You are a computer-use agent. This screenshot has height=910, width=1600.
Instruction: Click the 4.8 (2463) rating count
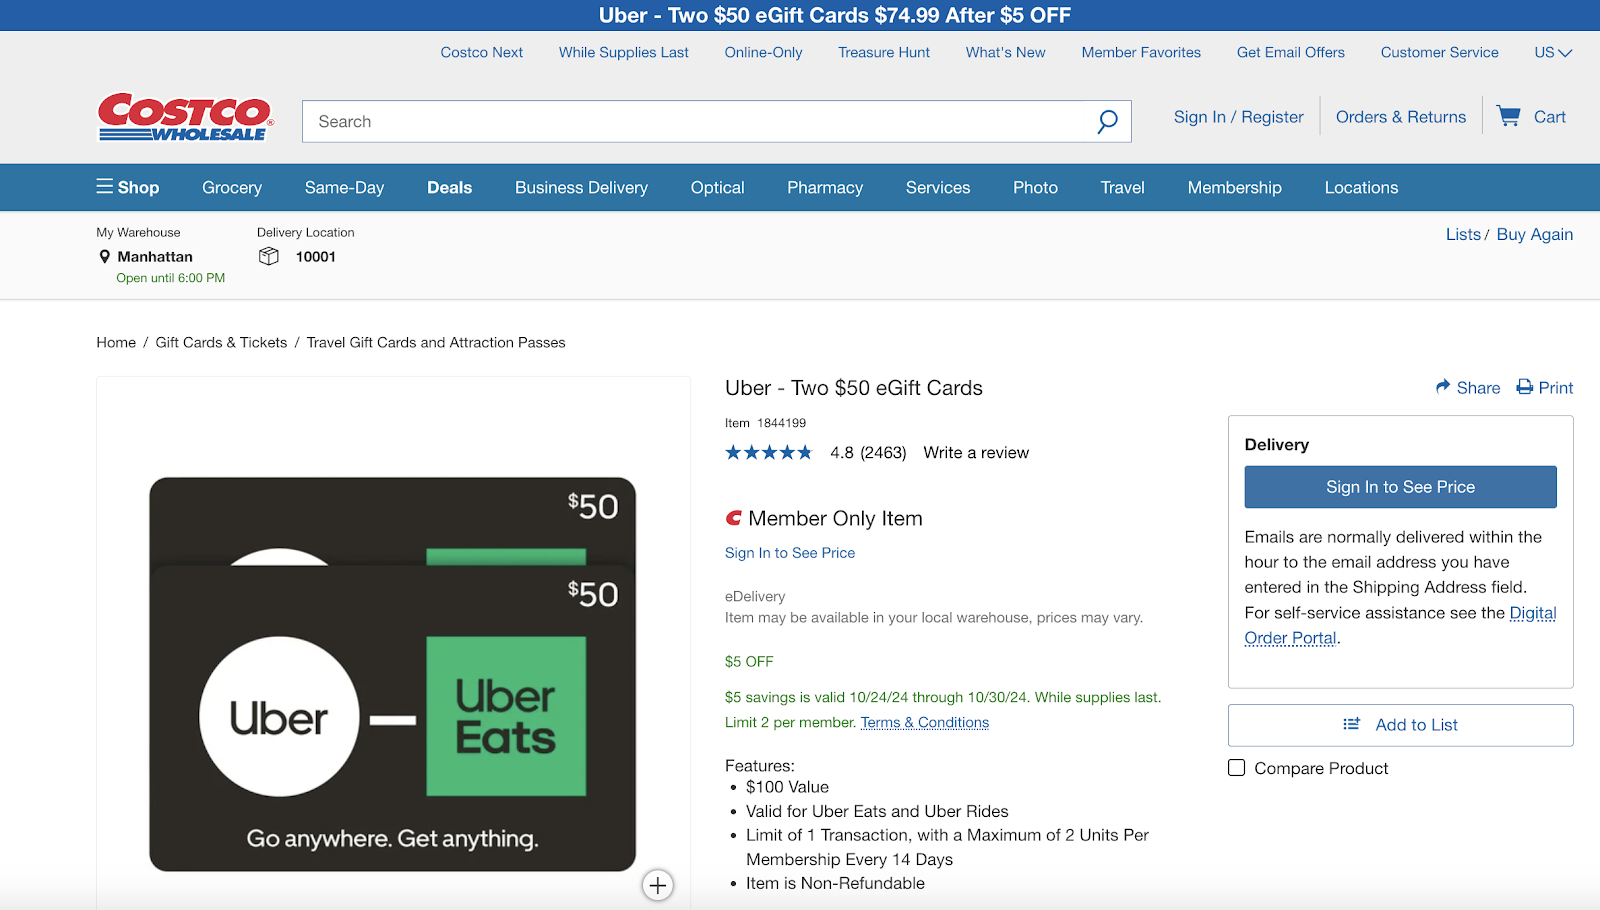point(868,453)
